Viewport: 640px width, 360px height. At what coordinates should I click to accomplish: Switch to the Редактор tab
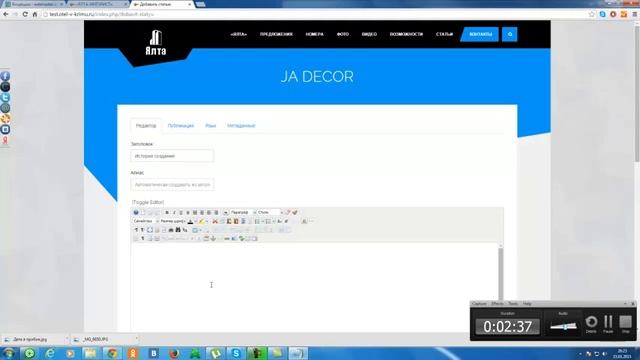(x=146, y=126)
